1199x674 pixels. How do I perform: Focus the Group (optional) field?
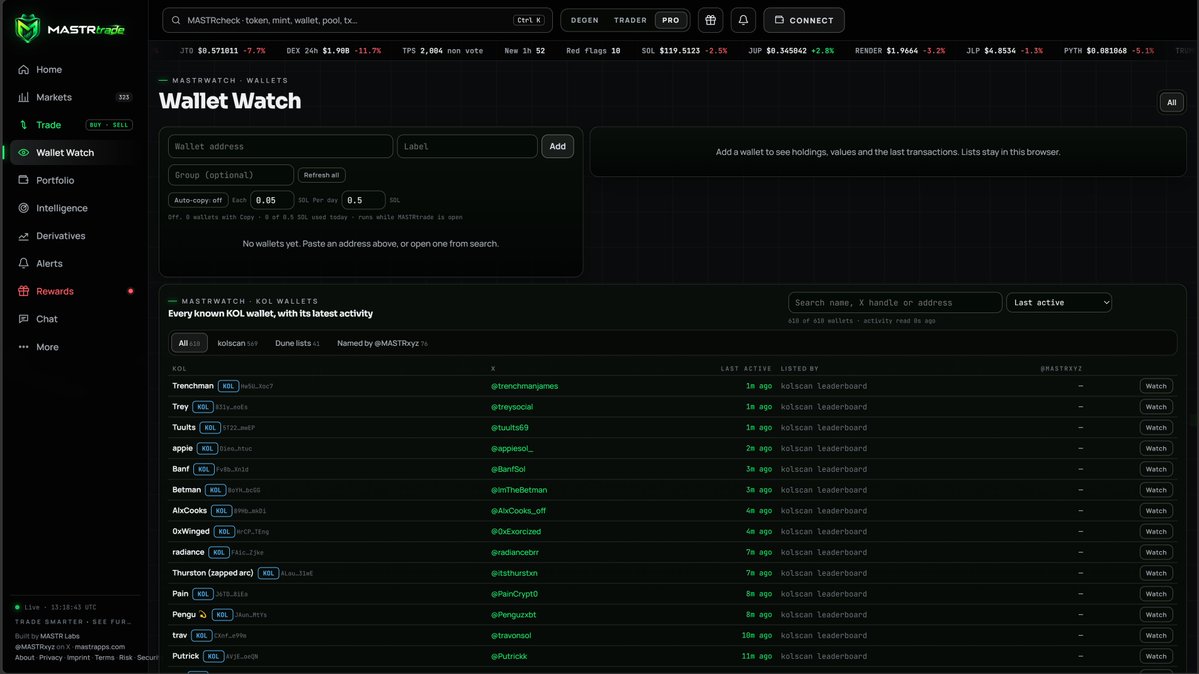click(x=230, y=175)
